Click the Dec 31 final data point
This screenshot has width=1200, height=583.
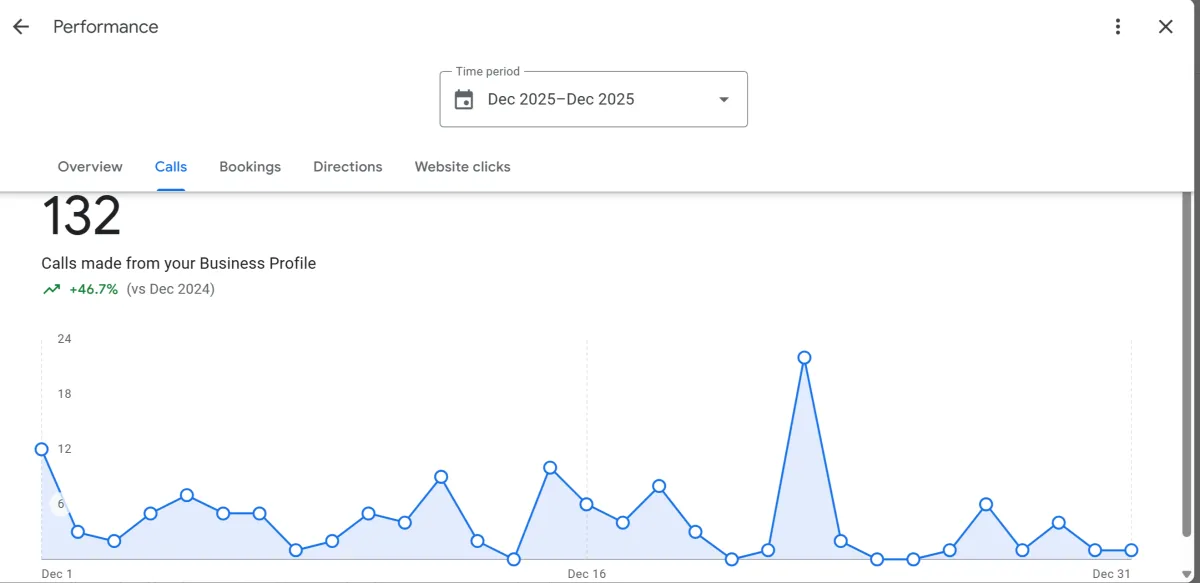click(1131, 550)
